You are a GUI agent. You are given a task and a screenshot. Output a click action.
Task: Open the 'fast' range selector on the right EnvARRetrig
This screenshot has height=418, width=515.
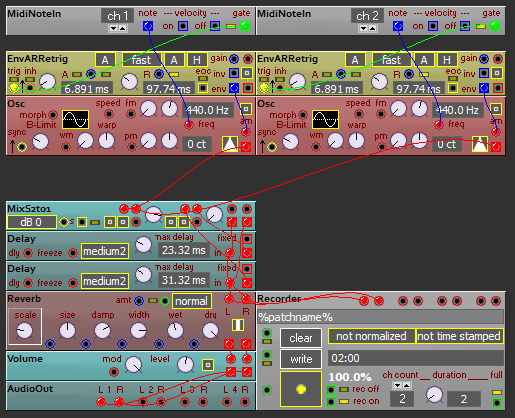coord(392,60)
